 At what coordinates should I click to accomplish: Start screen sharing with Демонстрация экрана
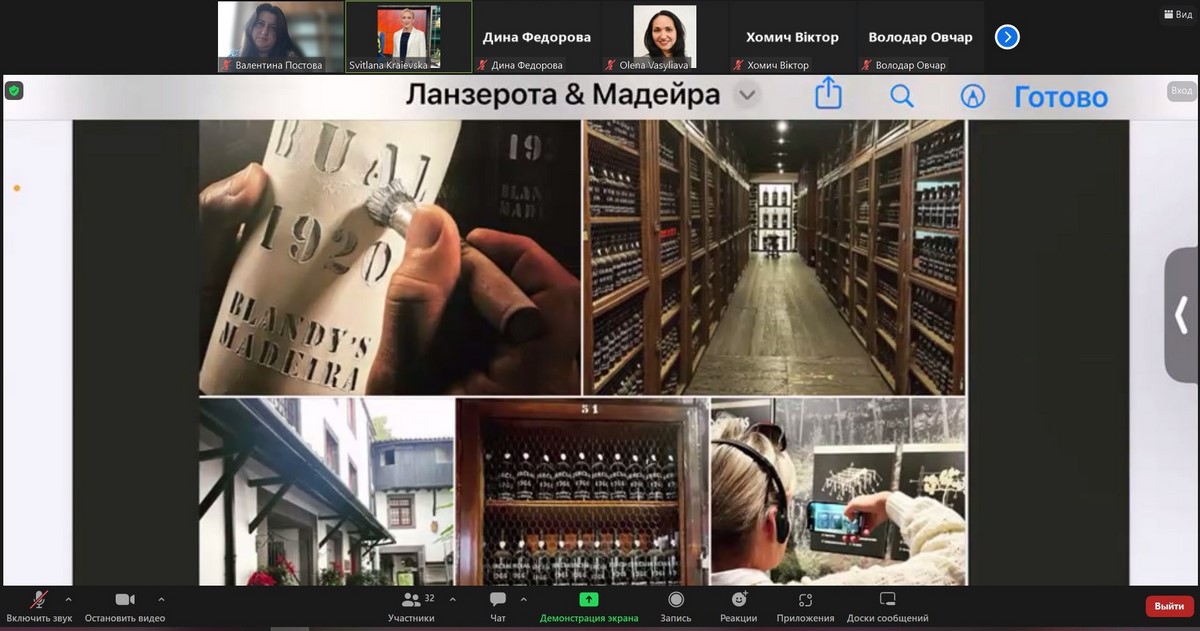point(589,606)
